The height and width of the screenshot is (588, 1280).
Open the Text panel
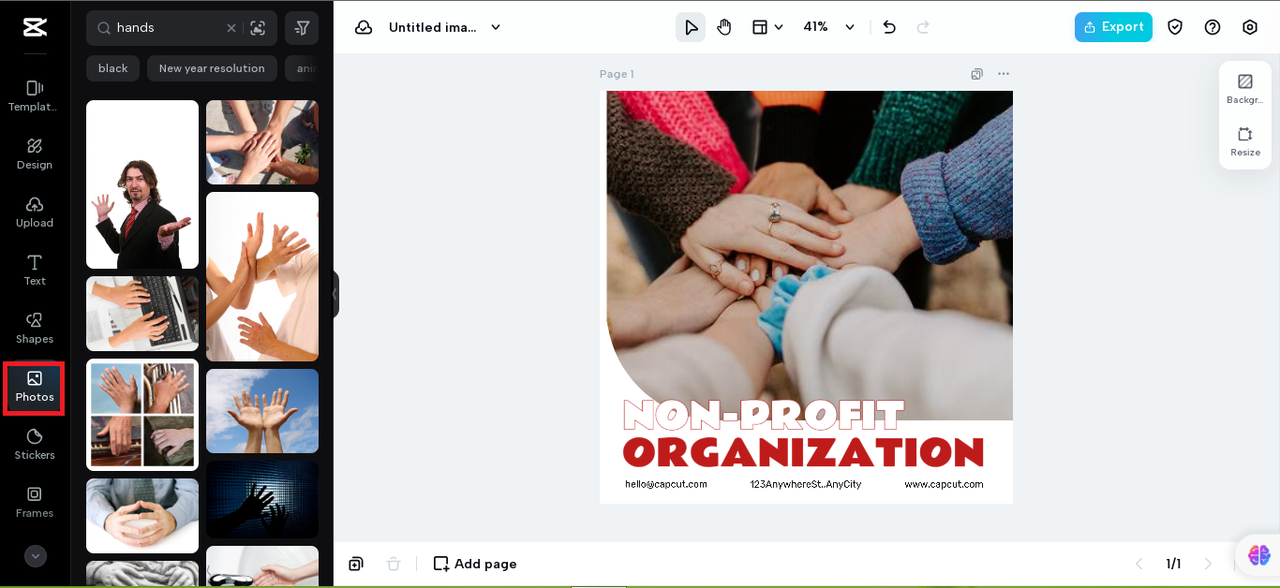pos(35,270)
